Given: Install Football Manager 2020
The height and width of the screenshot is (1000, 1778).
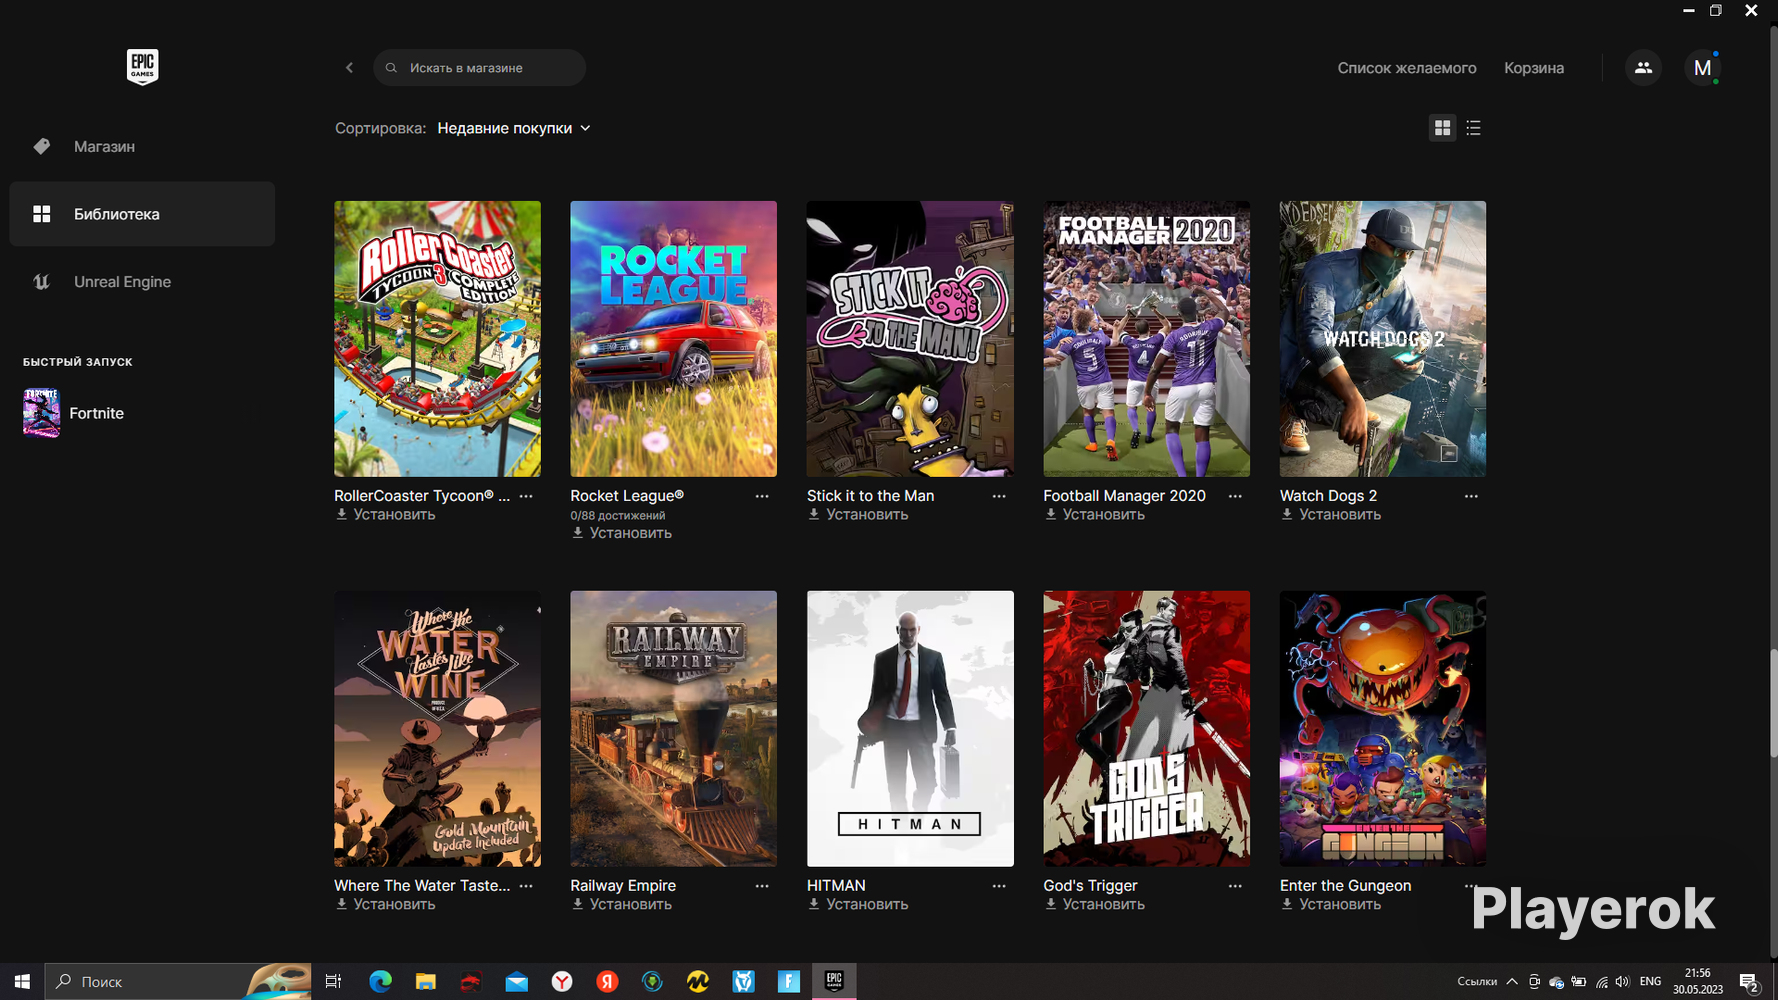Looking at the screenshot, I should (1094, 515).
